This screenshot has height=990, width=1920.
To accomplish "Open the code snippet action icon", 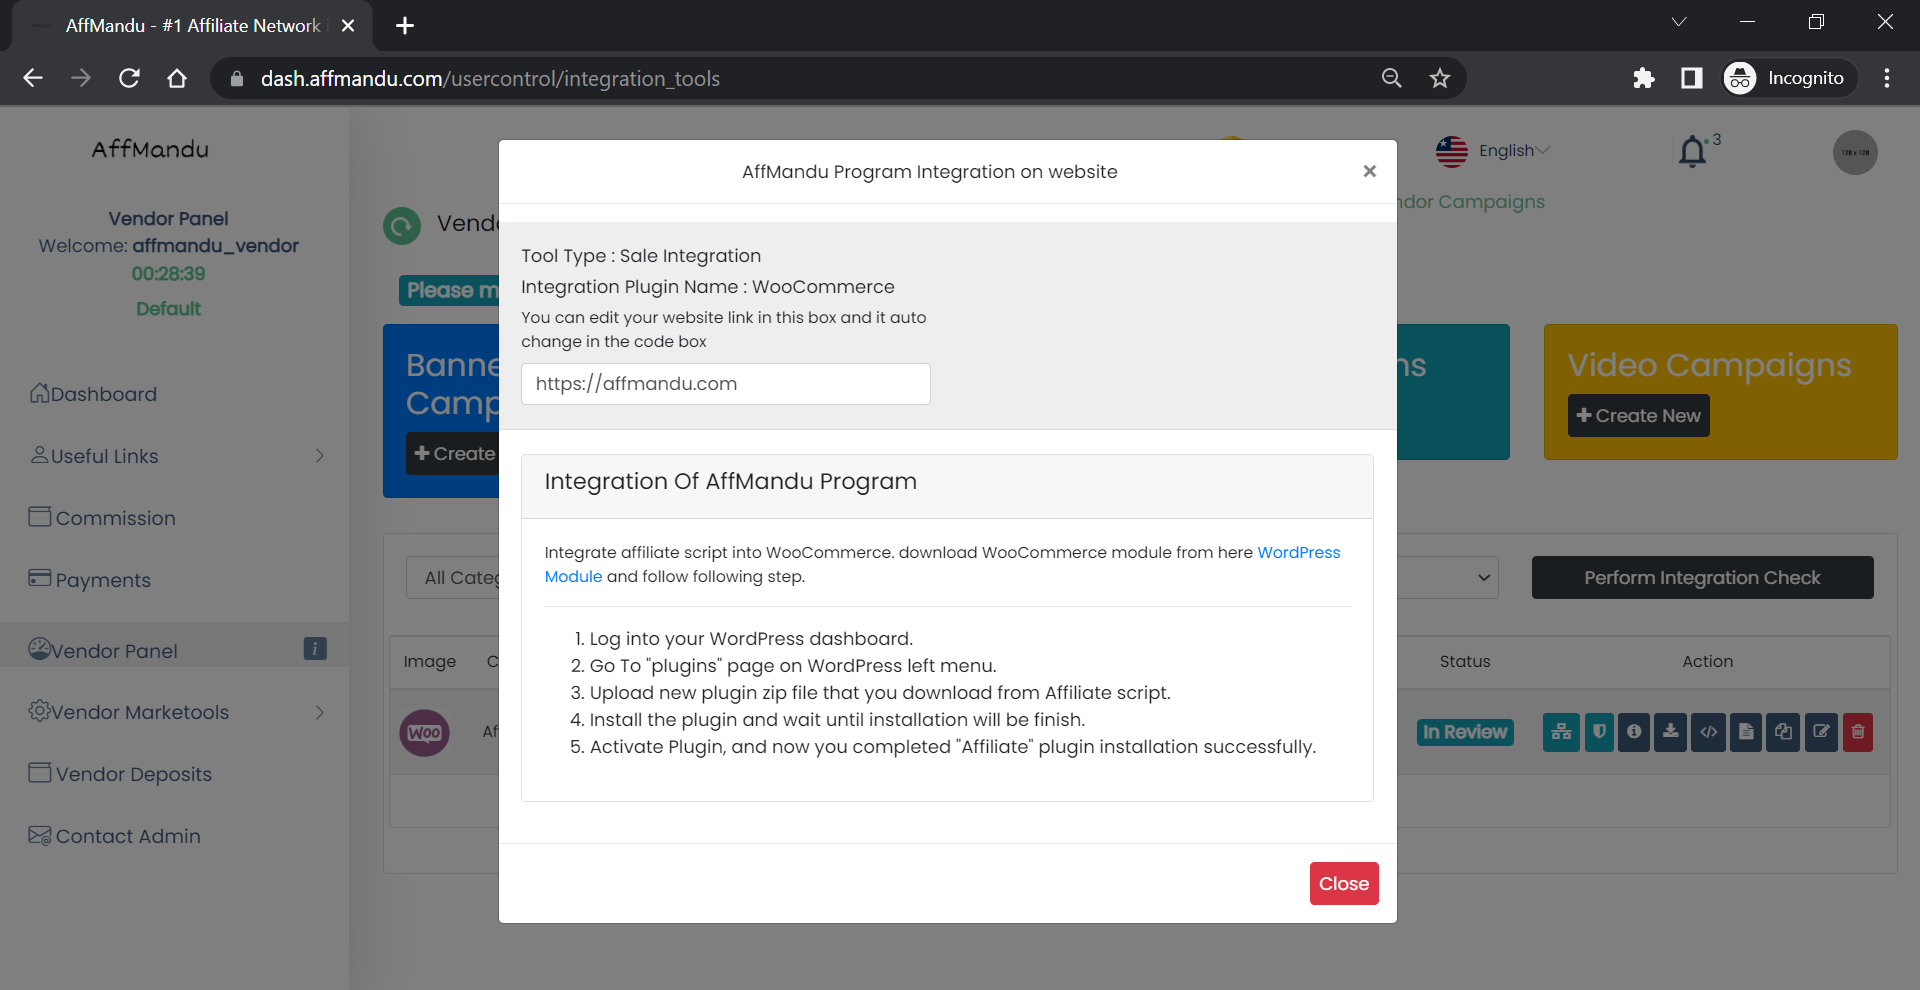I will (x=1708, y=732).
